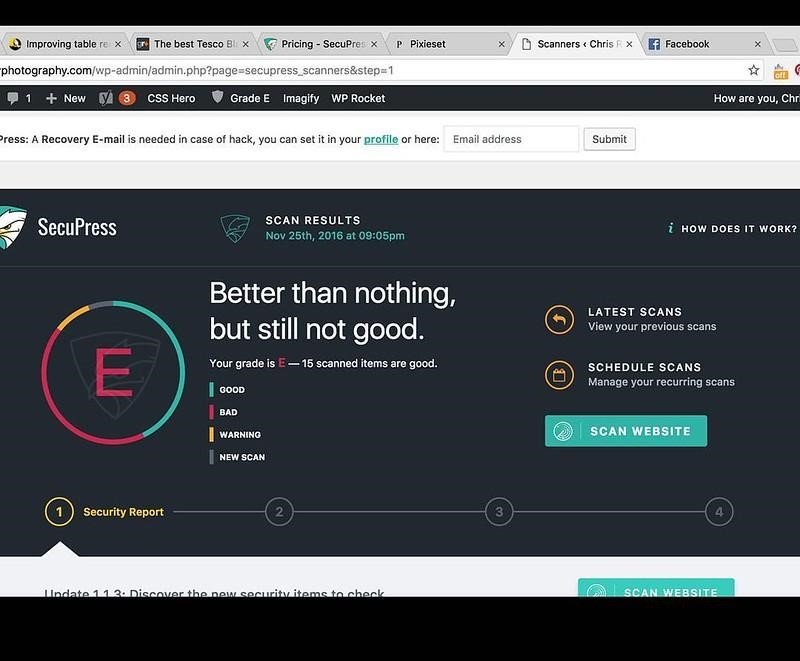
Task: Click the scan results shield icon
Action: (235, 228)
